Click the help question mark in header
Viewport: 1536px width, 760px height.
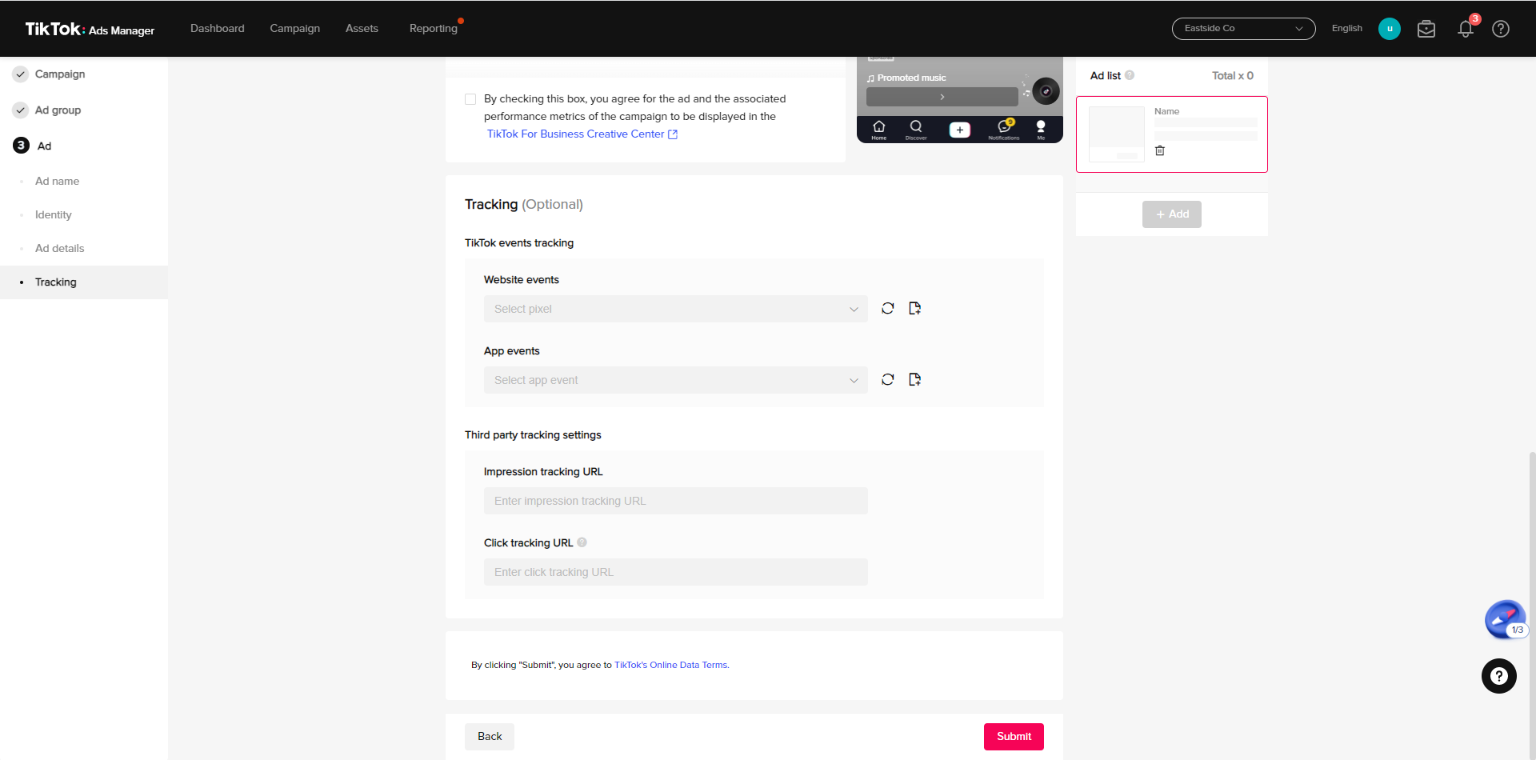coord(1500,29)
